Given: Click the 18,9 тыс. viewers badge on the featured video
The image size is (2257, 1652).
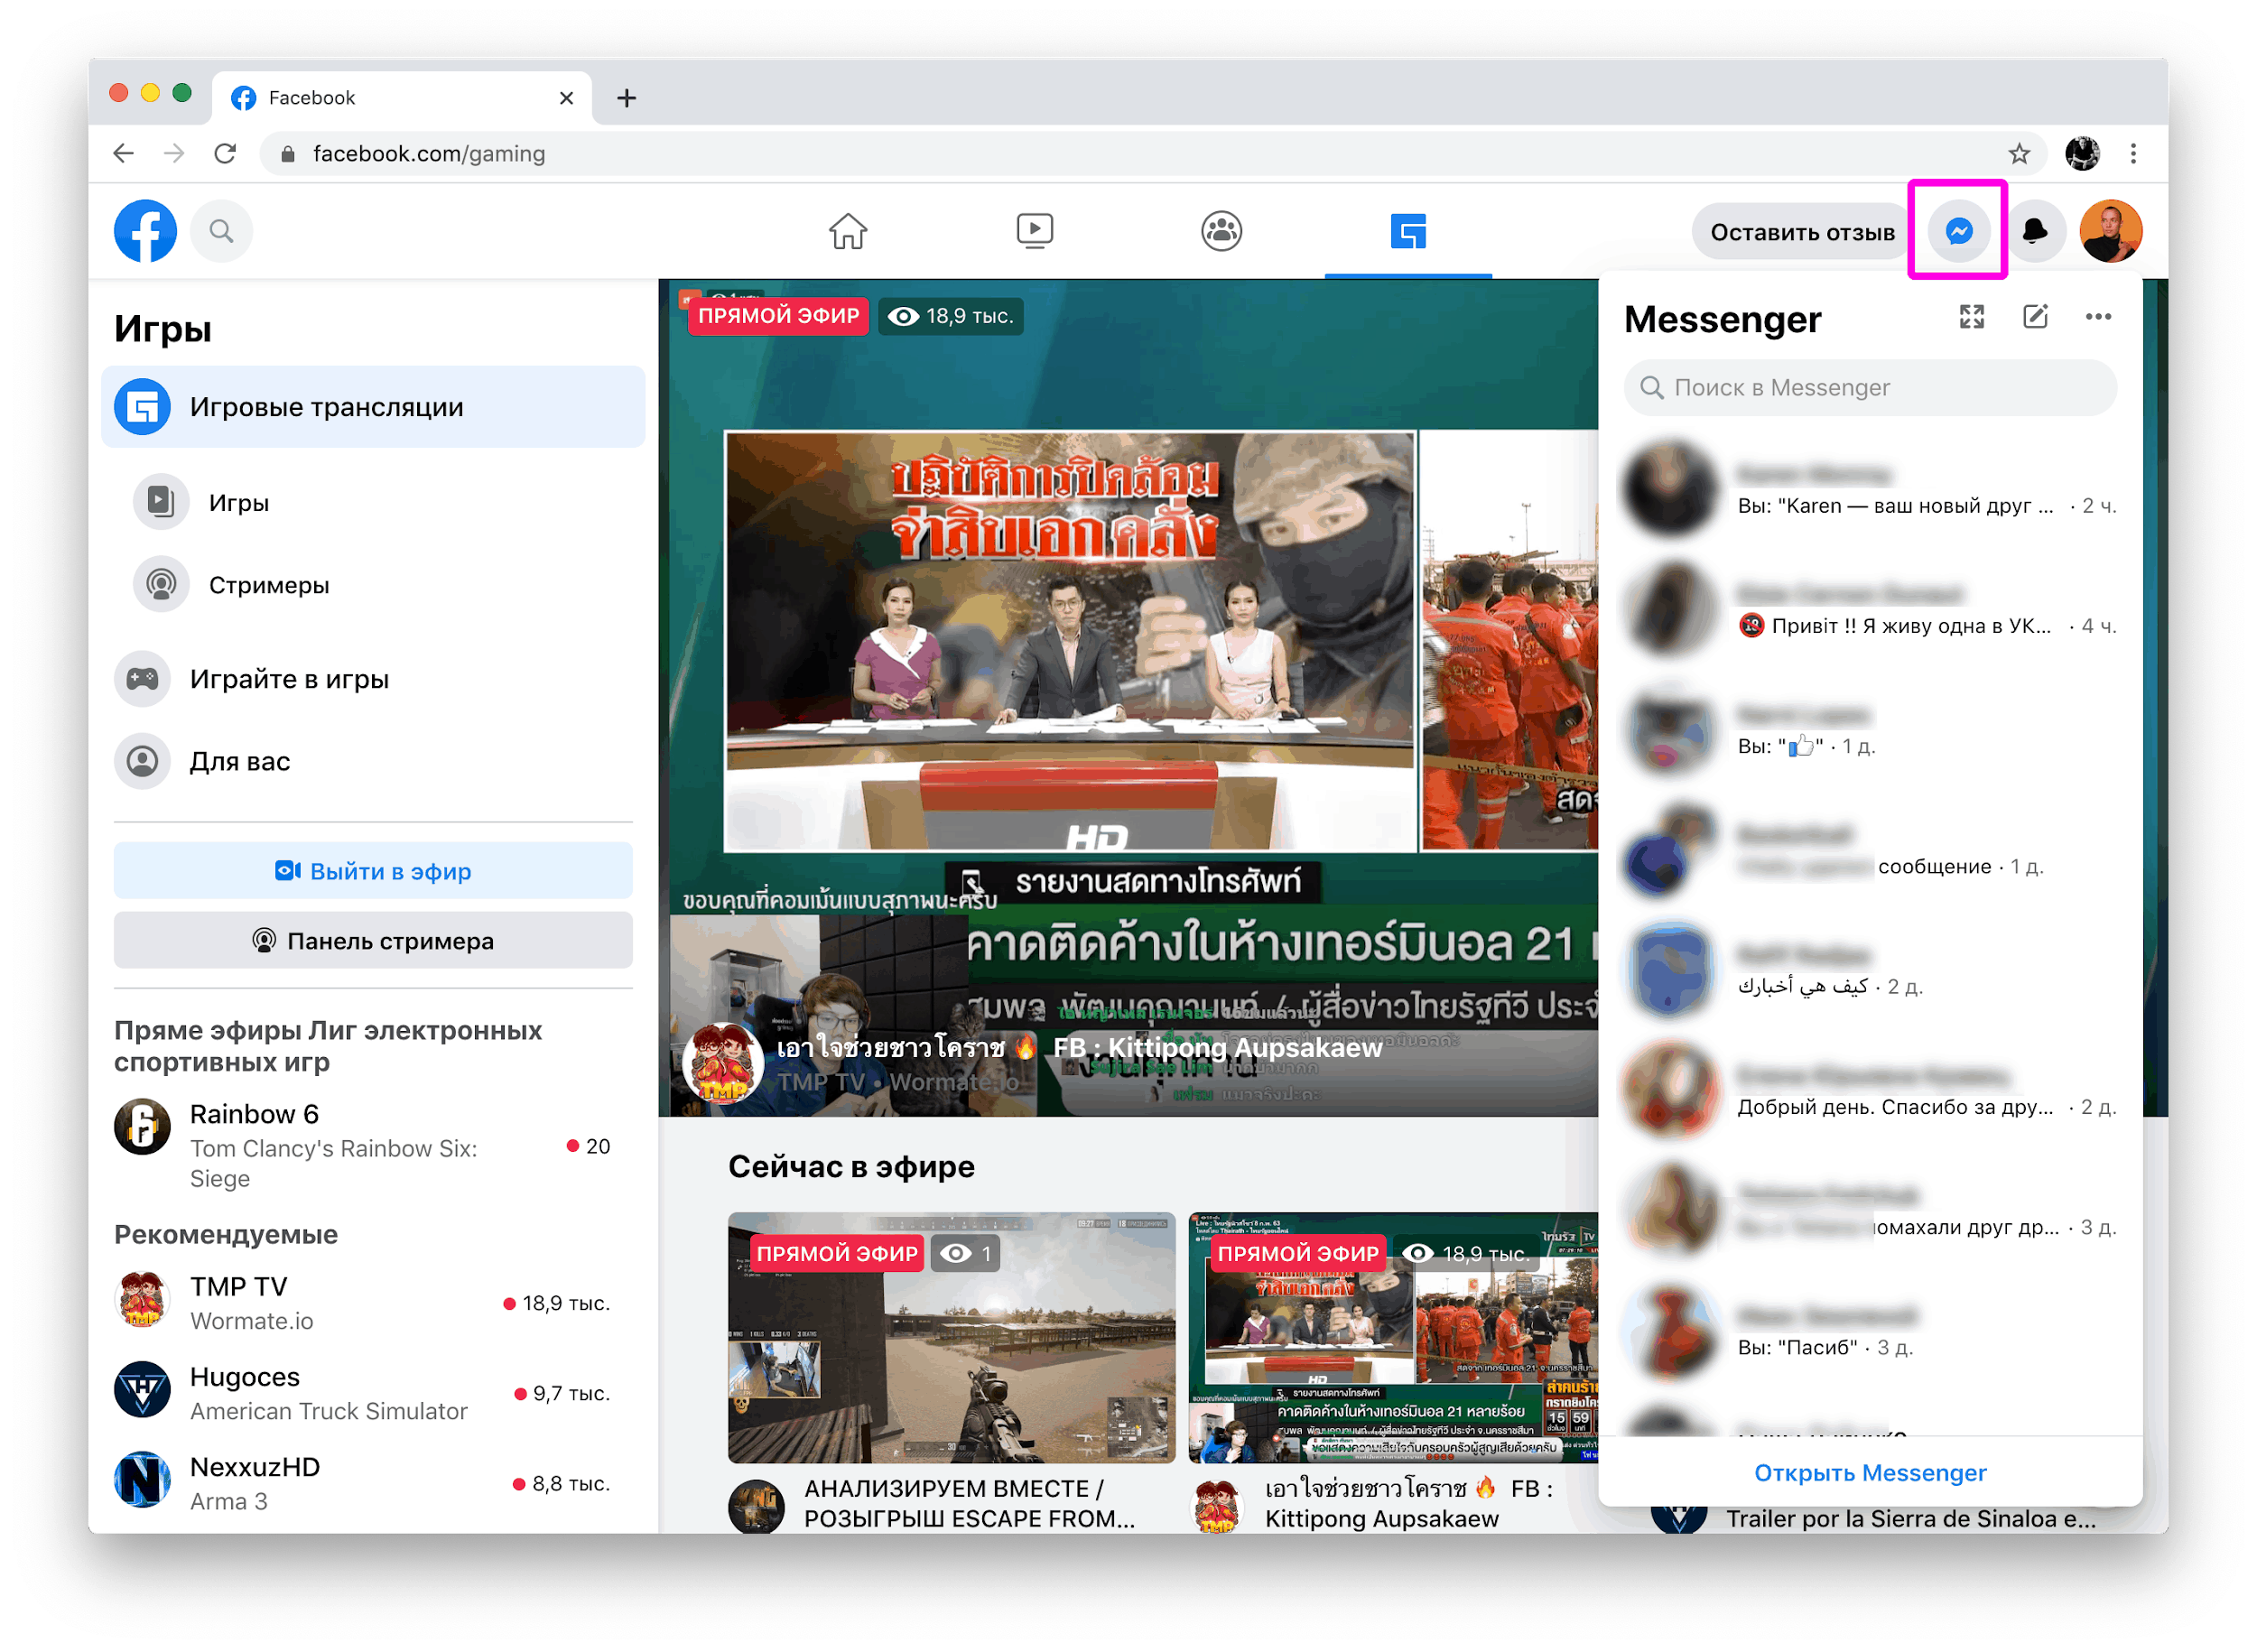Looking at the screenshot, I should 950,316.
